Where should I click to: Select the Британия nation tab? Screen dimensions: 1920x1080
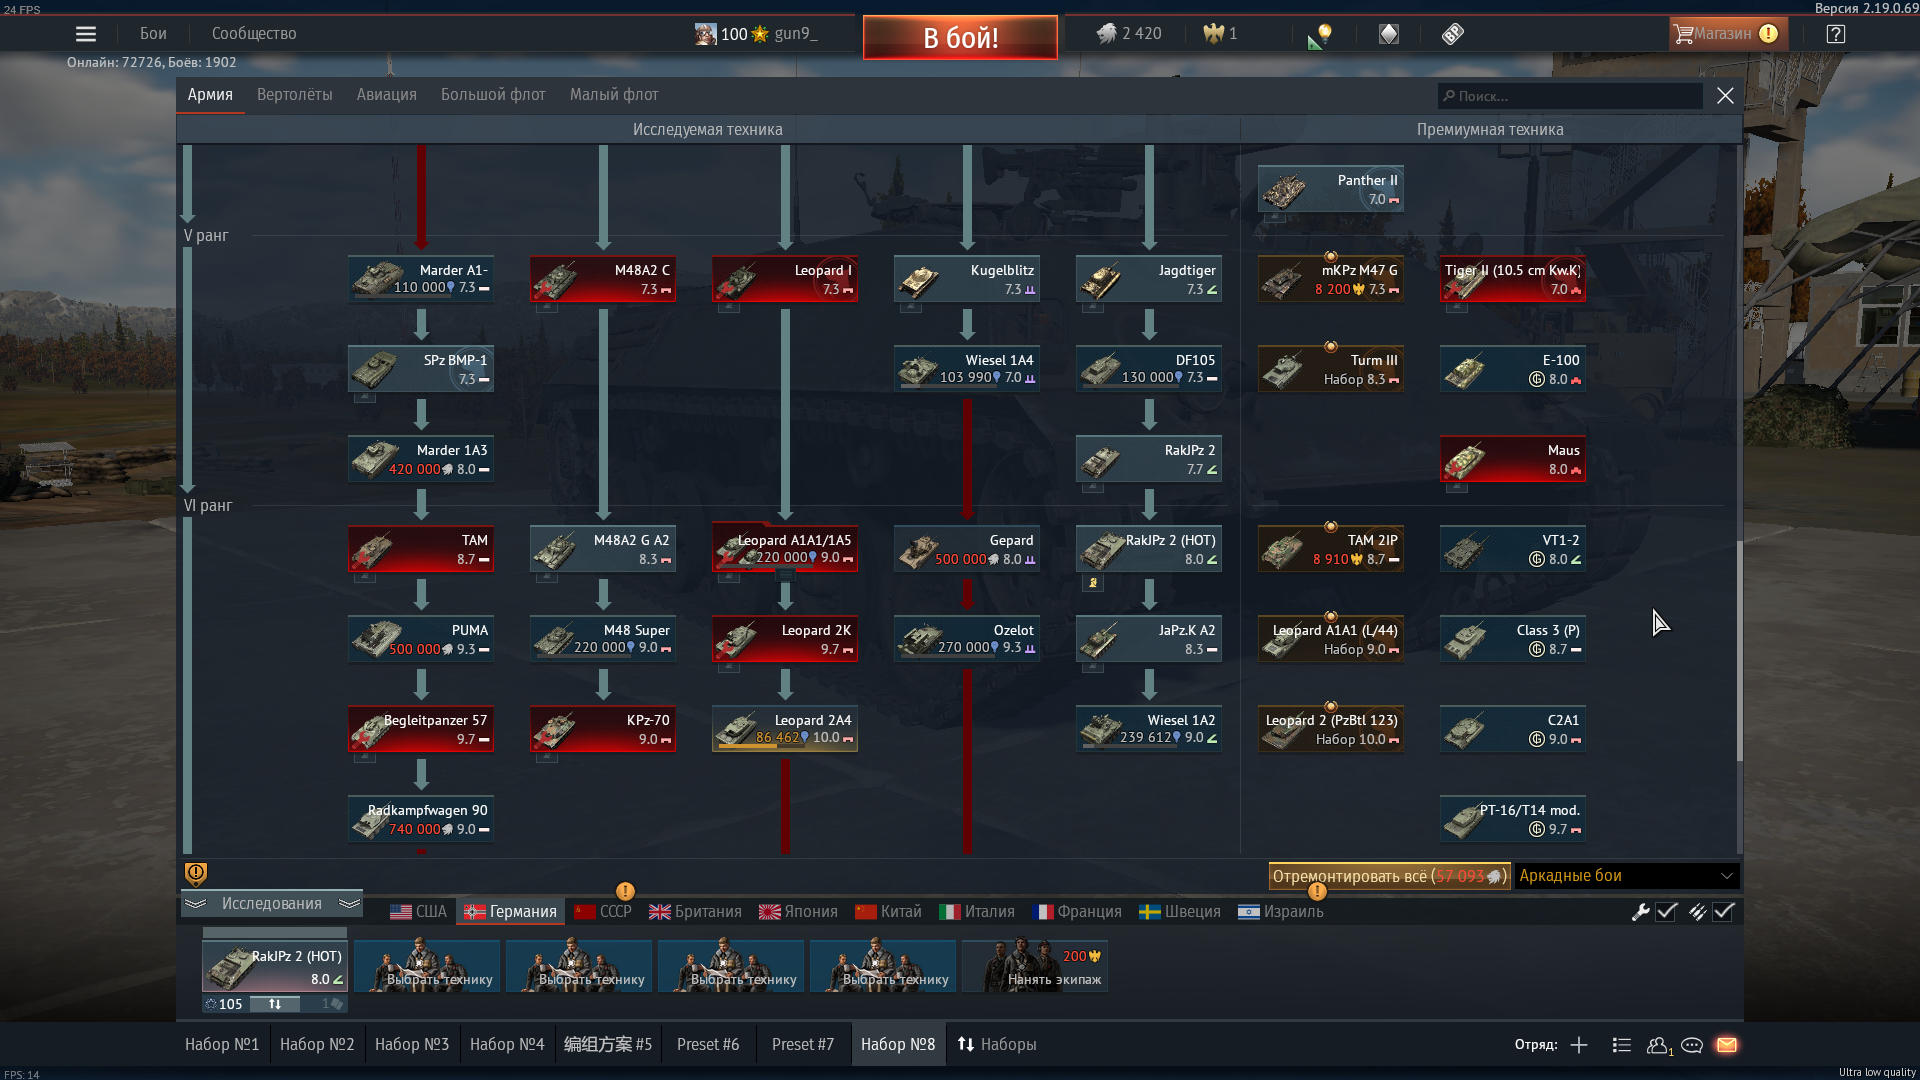(x=695, y=912)
